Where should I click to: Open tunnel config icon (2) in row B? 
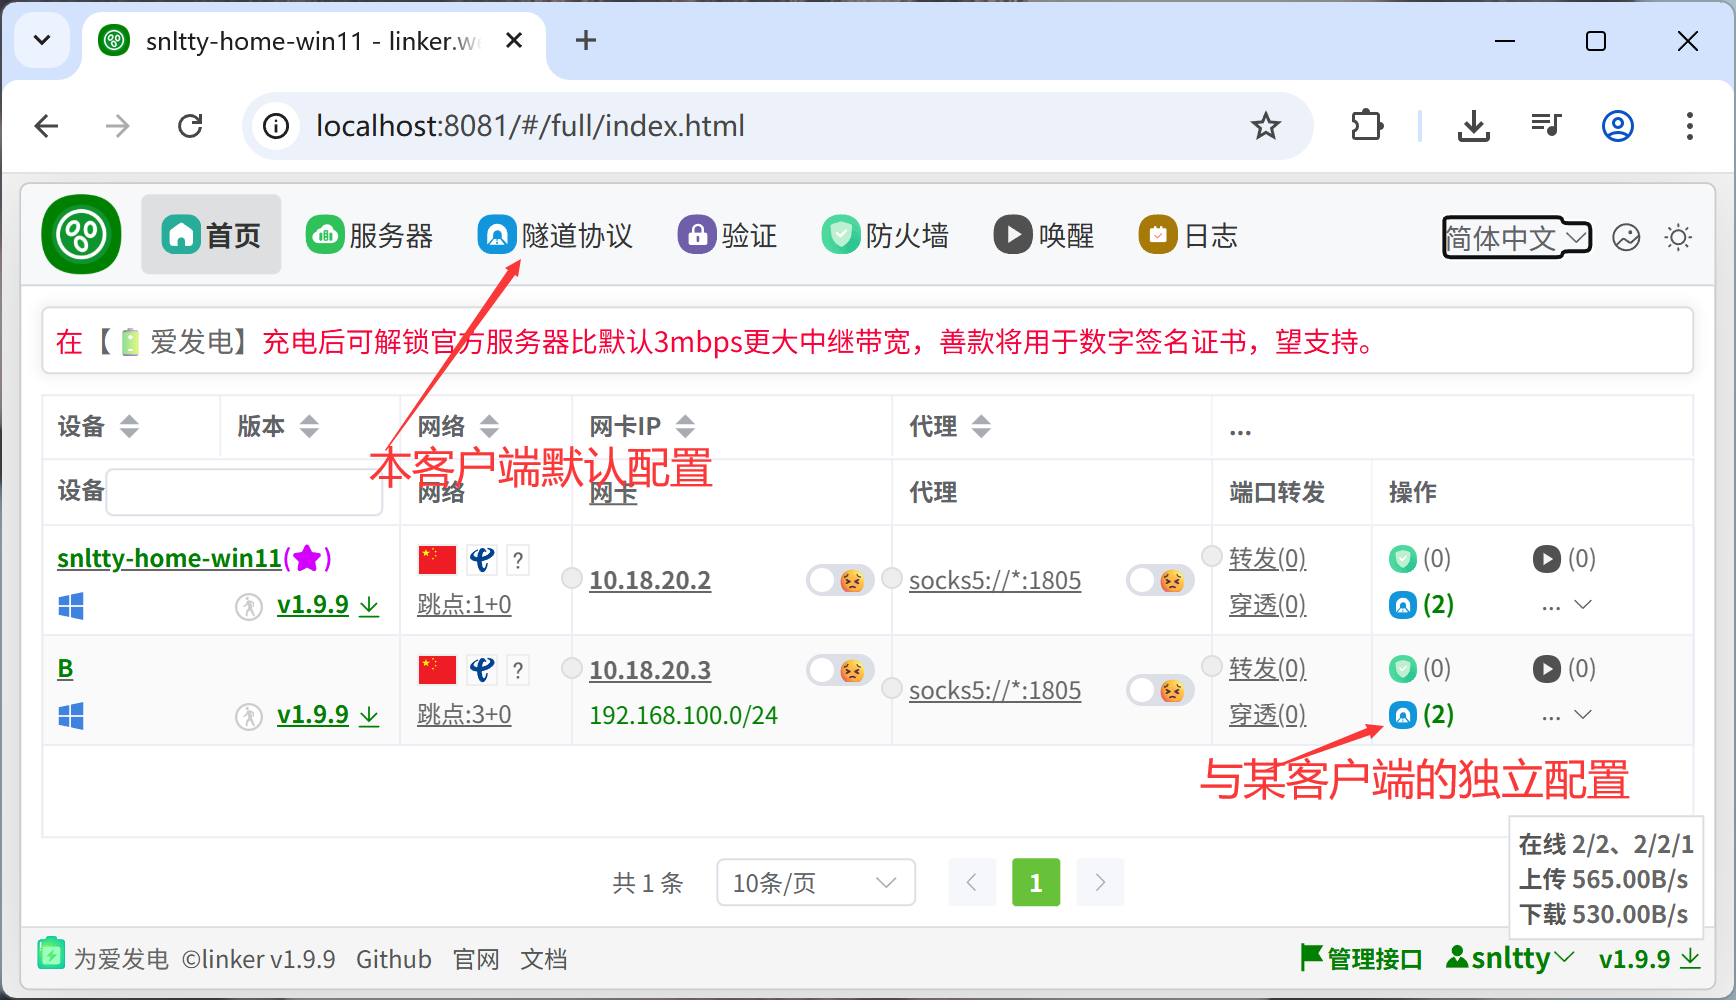[x=1404, y=715]
